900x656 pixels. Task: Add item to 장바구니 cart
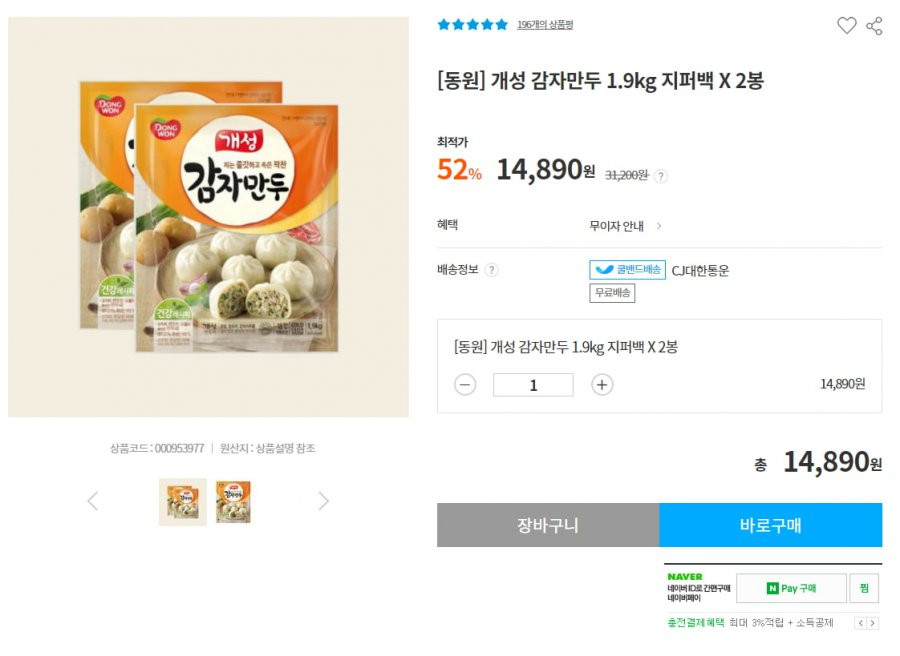(x=548, y=525)
